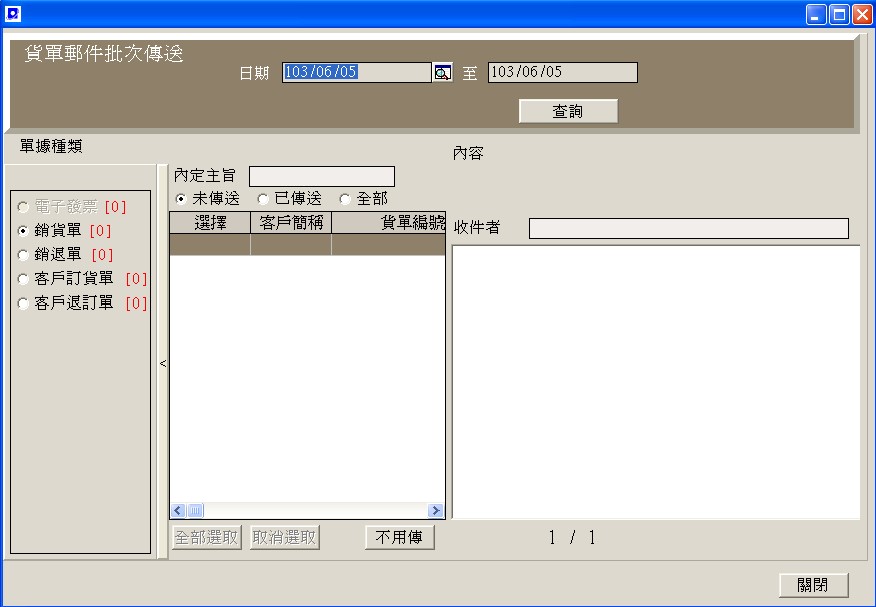
Task: Click the 查詢 query button
Action: pyautogui.click(x=568, y=111)
